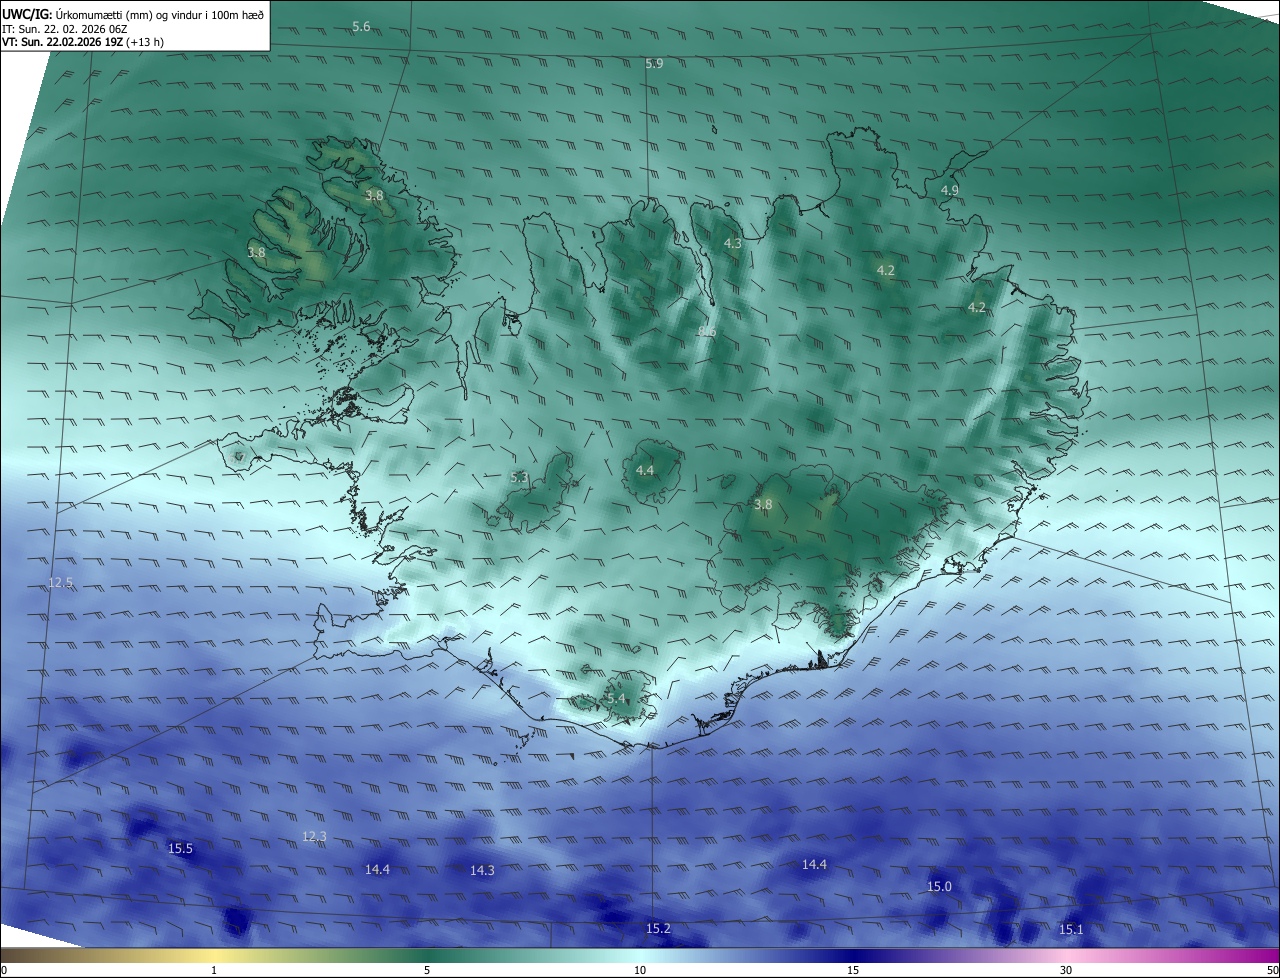Viewport: 1280px width, 978px height.
Task: Click the map value label 15.2
Action: click(658, 929)
